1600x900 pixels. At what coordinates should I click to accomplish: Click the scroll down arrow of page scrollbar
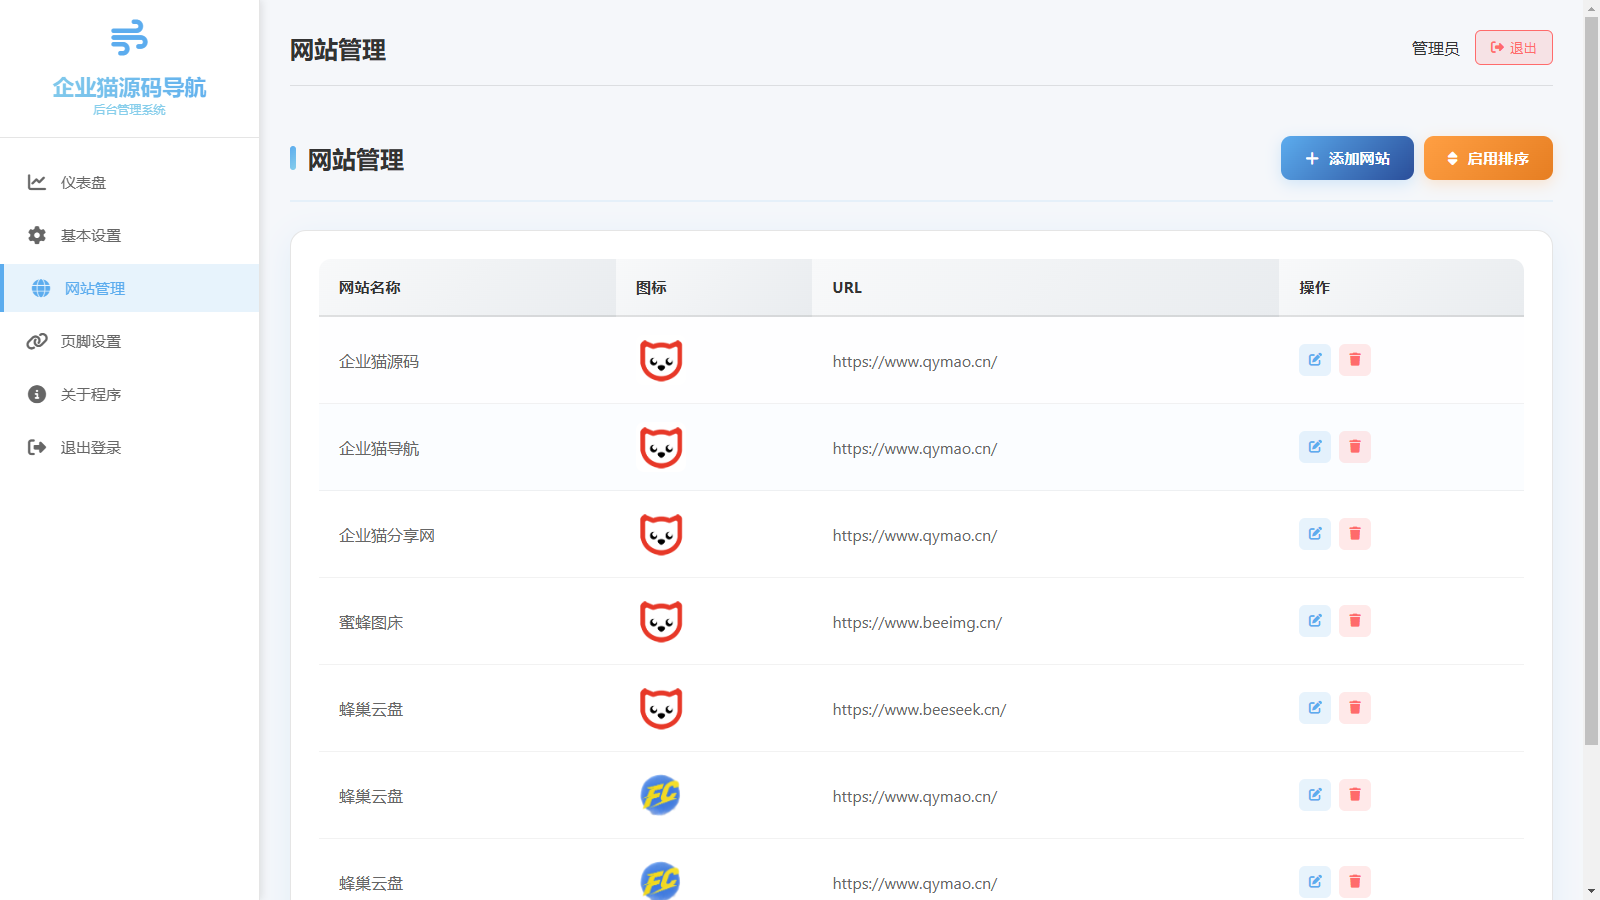(x=1591, y=890)
